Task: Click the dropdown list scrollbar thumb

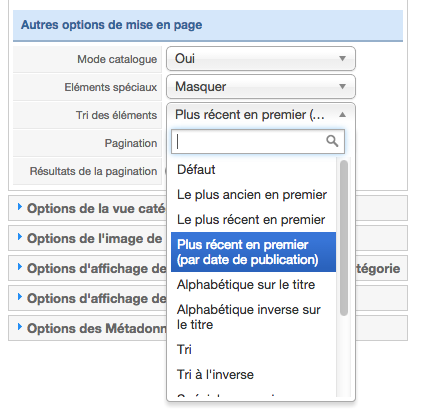Action: [x=344, y=238]
